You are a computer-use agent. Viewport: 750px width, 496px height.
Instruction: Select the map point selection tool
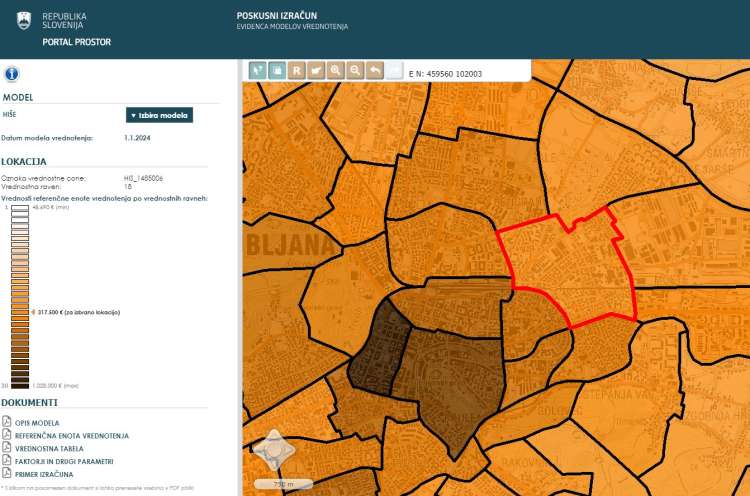tap(257, 71)
